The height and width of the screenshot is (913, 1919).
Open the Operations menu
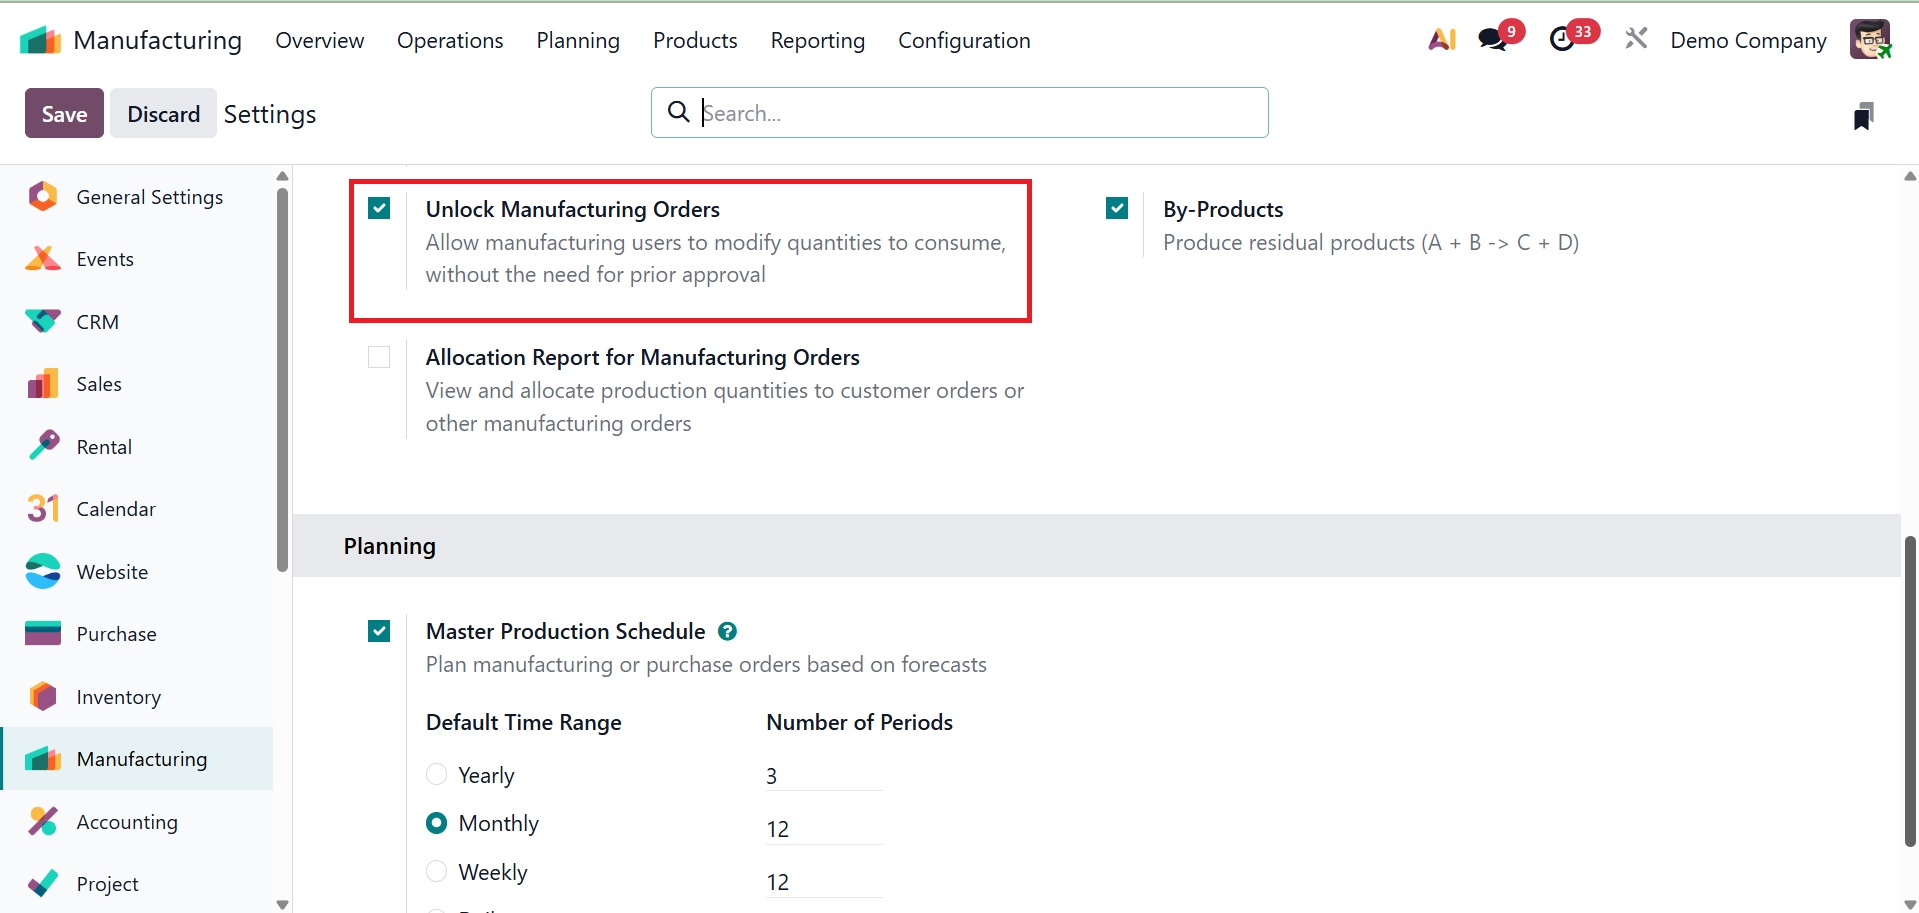(450, 41)
